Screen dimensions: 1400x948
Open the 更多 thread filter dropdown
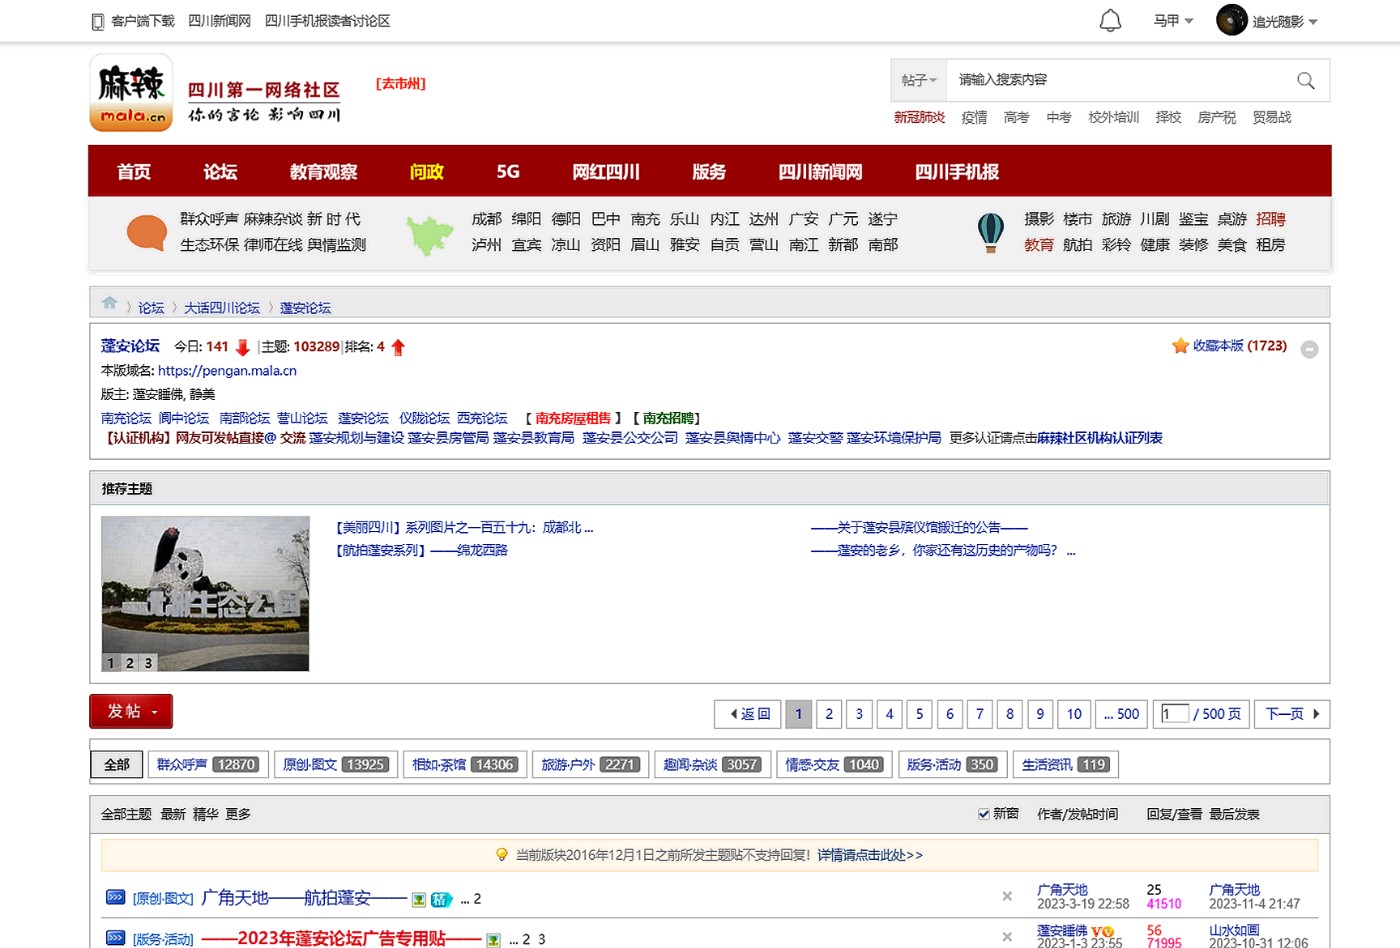238,814
